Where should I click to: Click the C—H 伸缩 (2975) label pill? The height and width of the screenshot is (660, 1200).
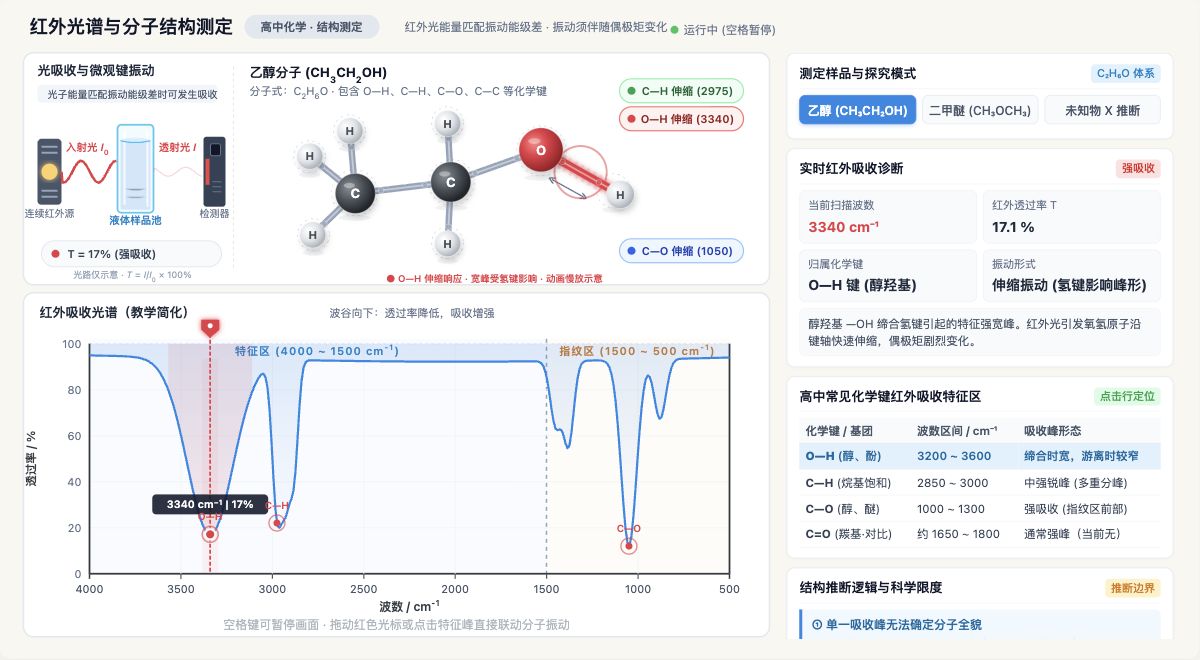[x=681, y=91]
